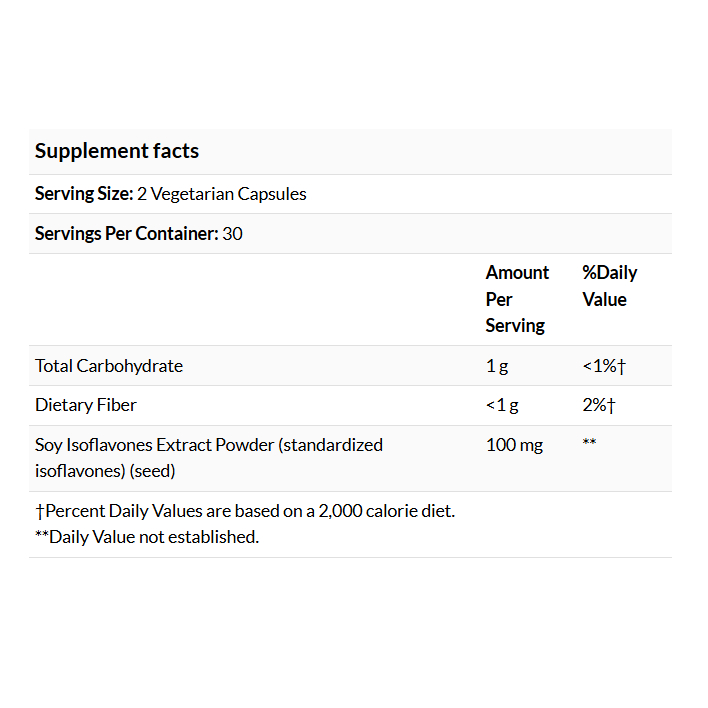
Task: Click the <1%† daily value cell
Action: pos(604,366)
